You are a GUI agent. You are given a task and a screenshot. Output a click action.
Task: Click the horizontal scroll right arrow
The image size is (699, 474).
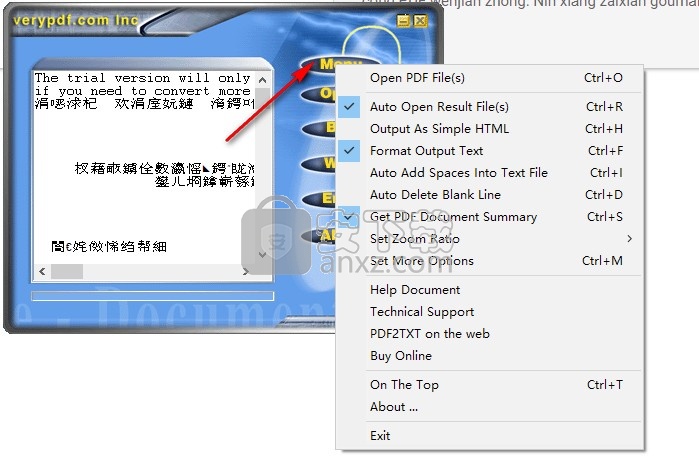click(245, 271)
